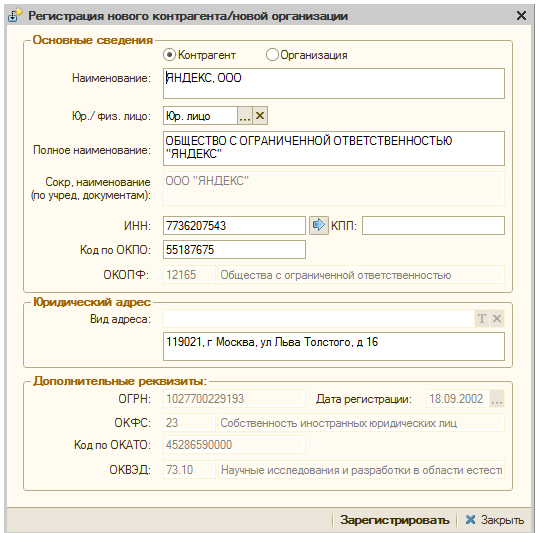Click the ОКОПФ code 12165 field
536x533 pixels.
(189, 275)
